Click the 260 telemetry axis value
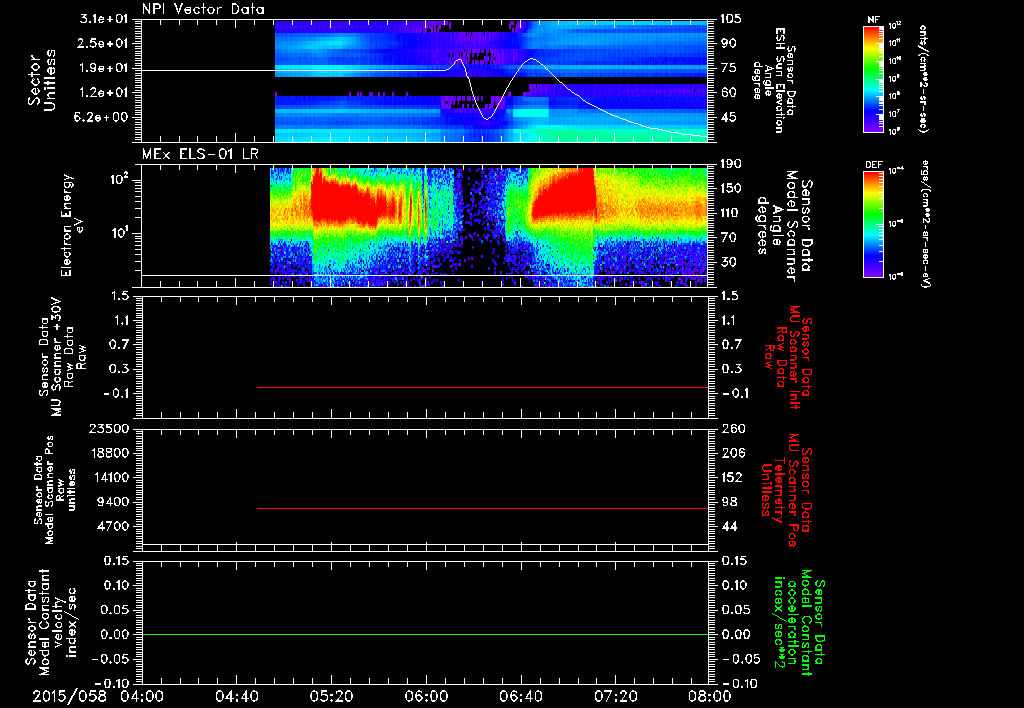 pyautogui.click(x=733, y=428)
